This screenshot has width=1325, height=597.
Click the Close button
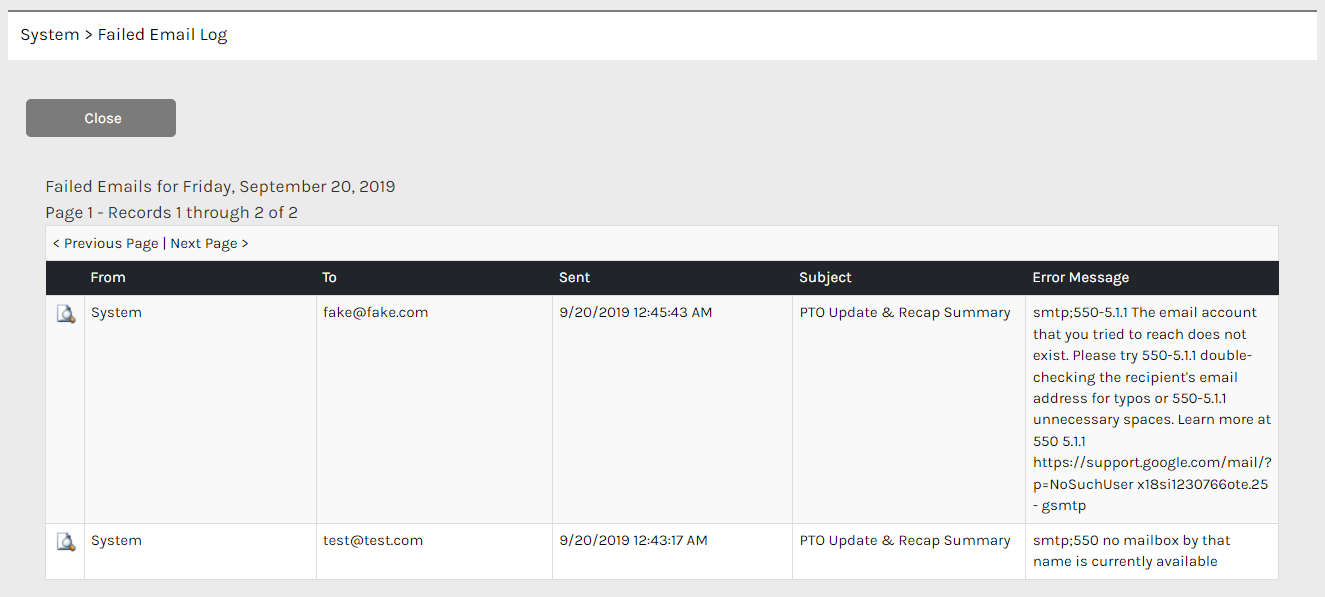tap(101, 118)
